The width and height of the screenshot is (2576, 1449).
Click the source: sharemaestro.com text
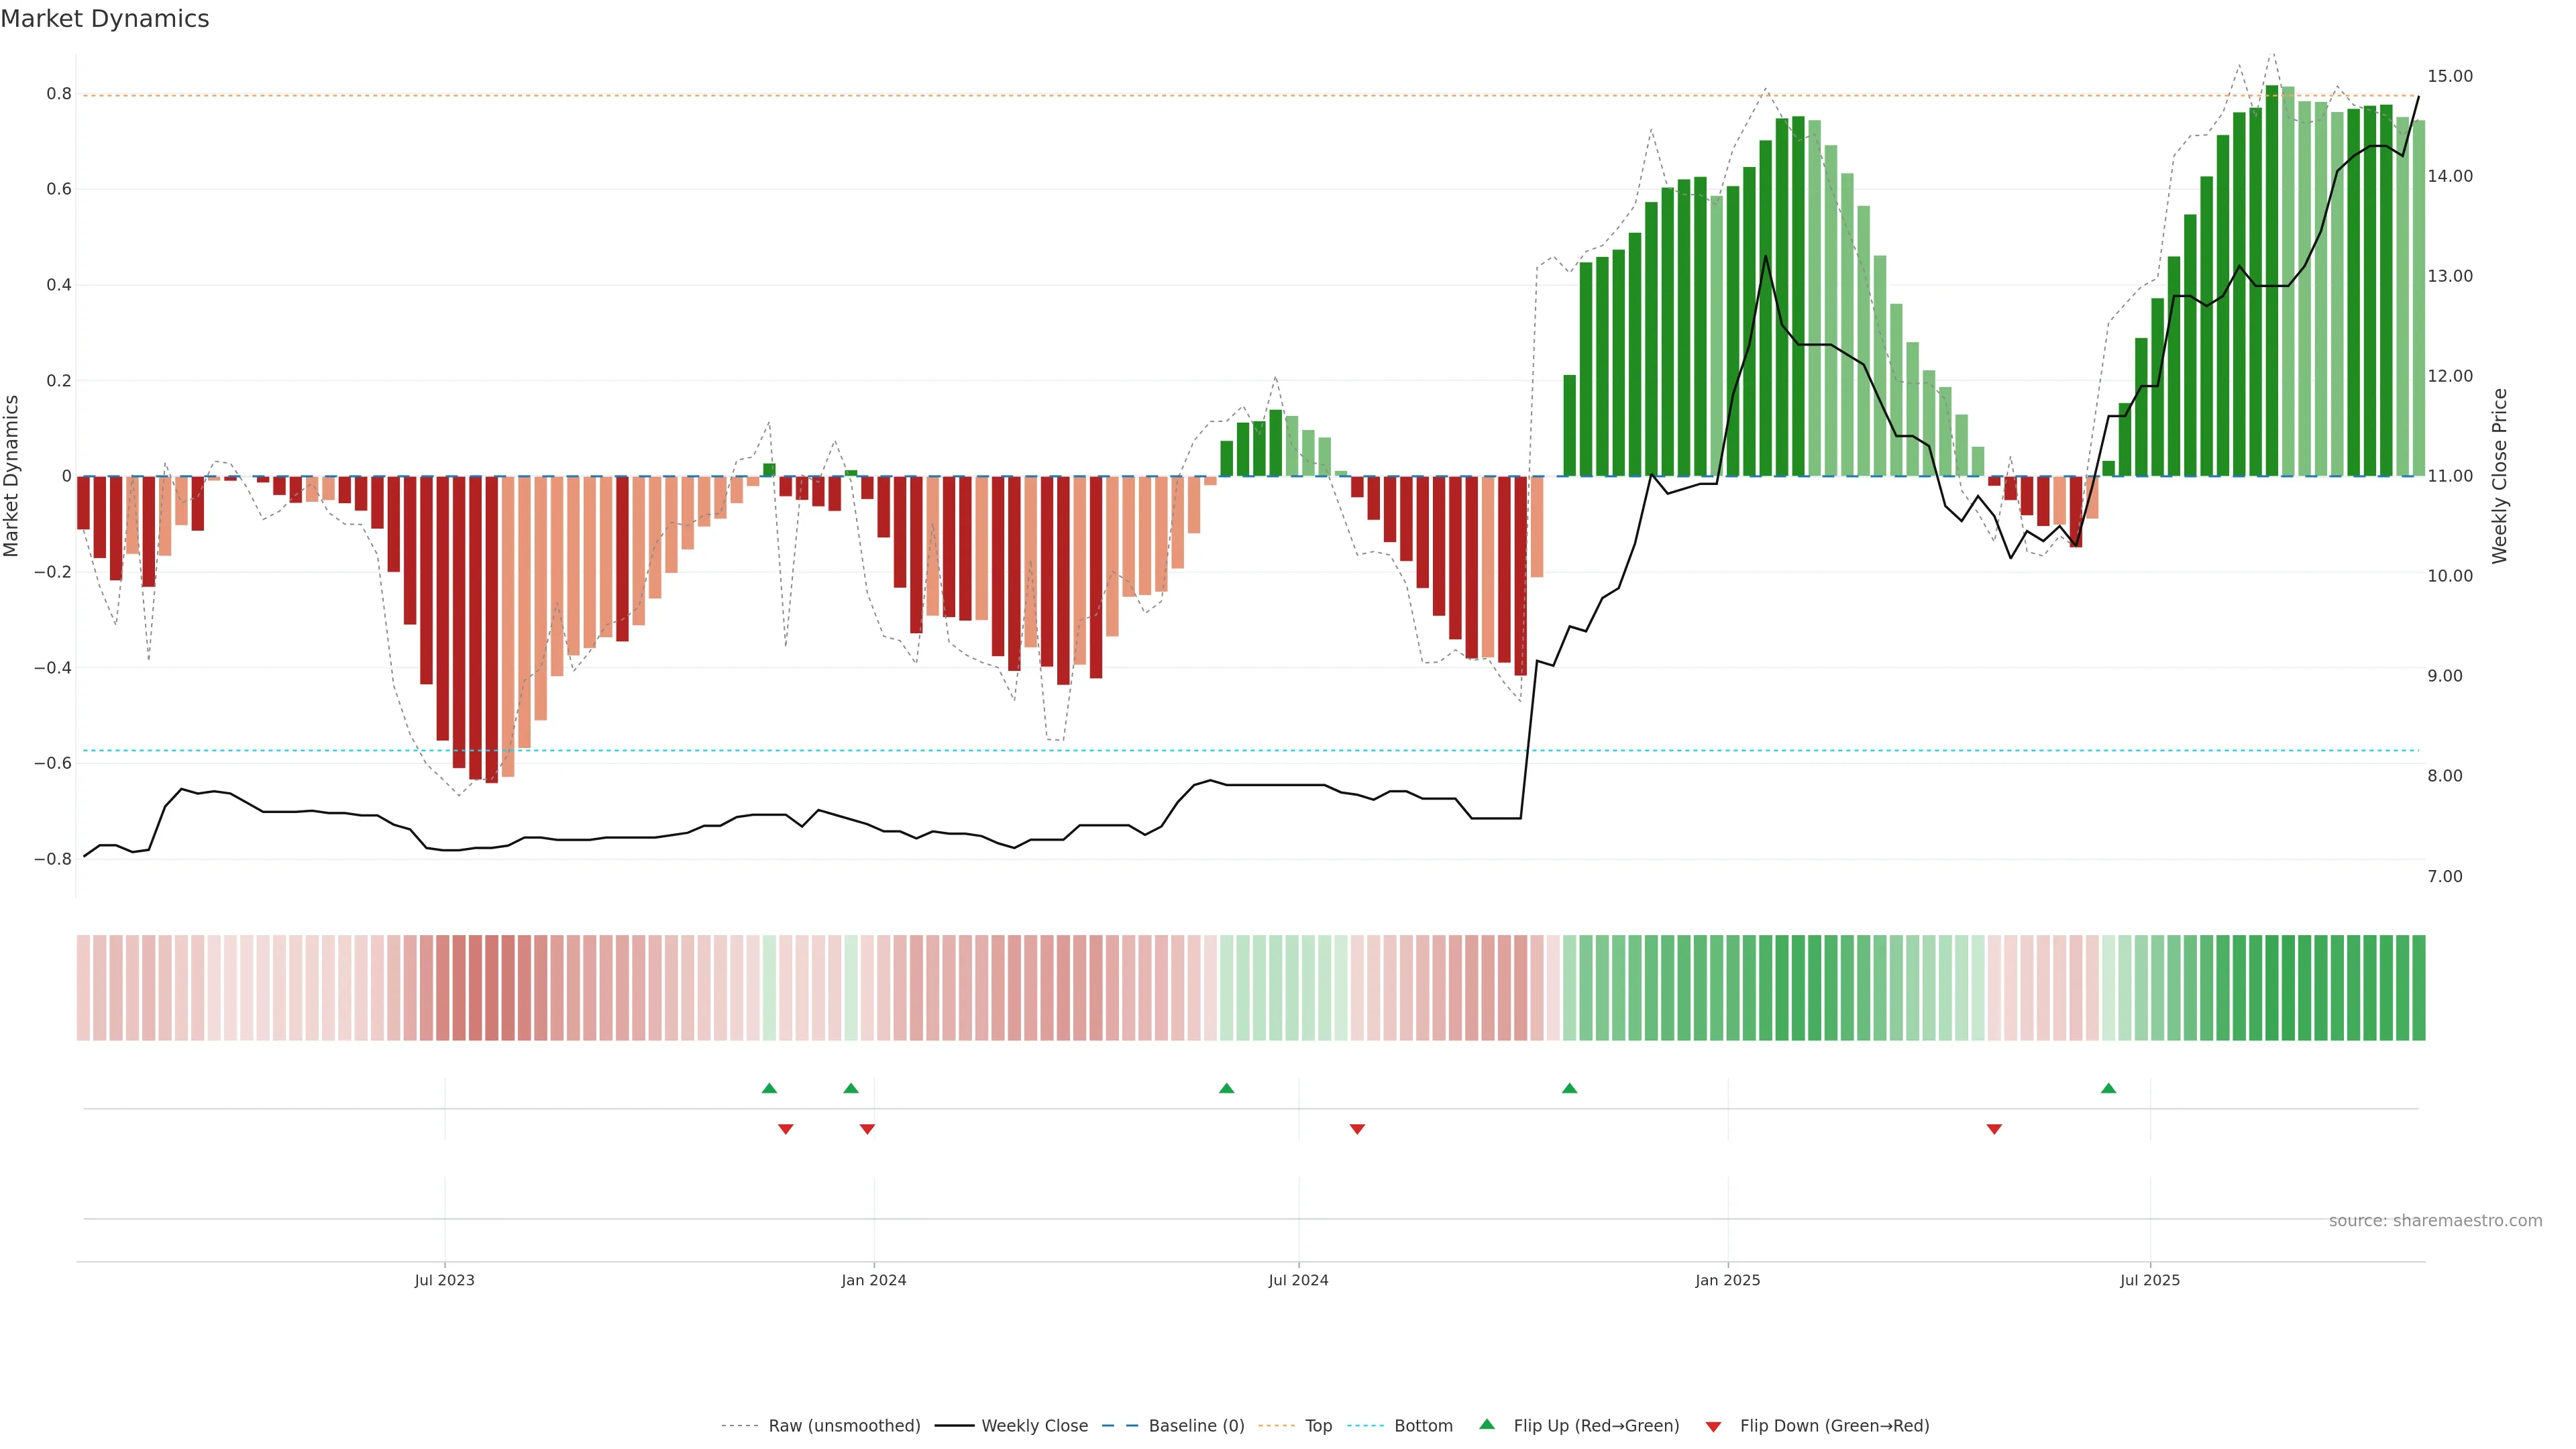point(2435,1221)
